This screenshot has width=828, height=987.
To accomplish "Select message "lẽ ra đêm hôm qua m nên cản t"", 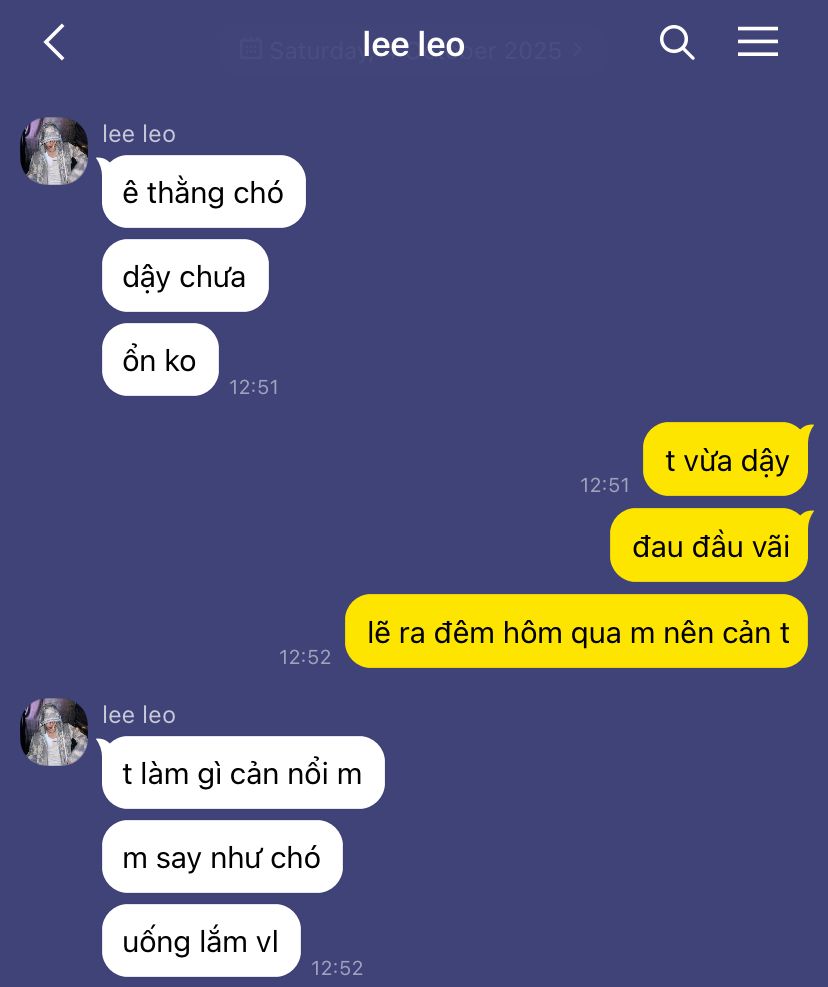I will tap(577, 631).
